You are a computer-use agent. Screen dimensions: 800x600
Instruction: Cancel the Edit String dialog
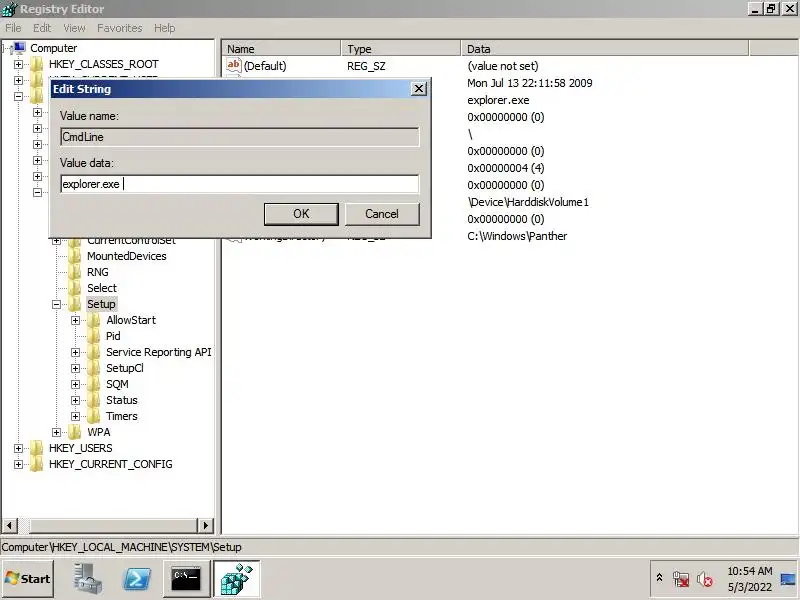pyautogui.click(x=382, y=214)
